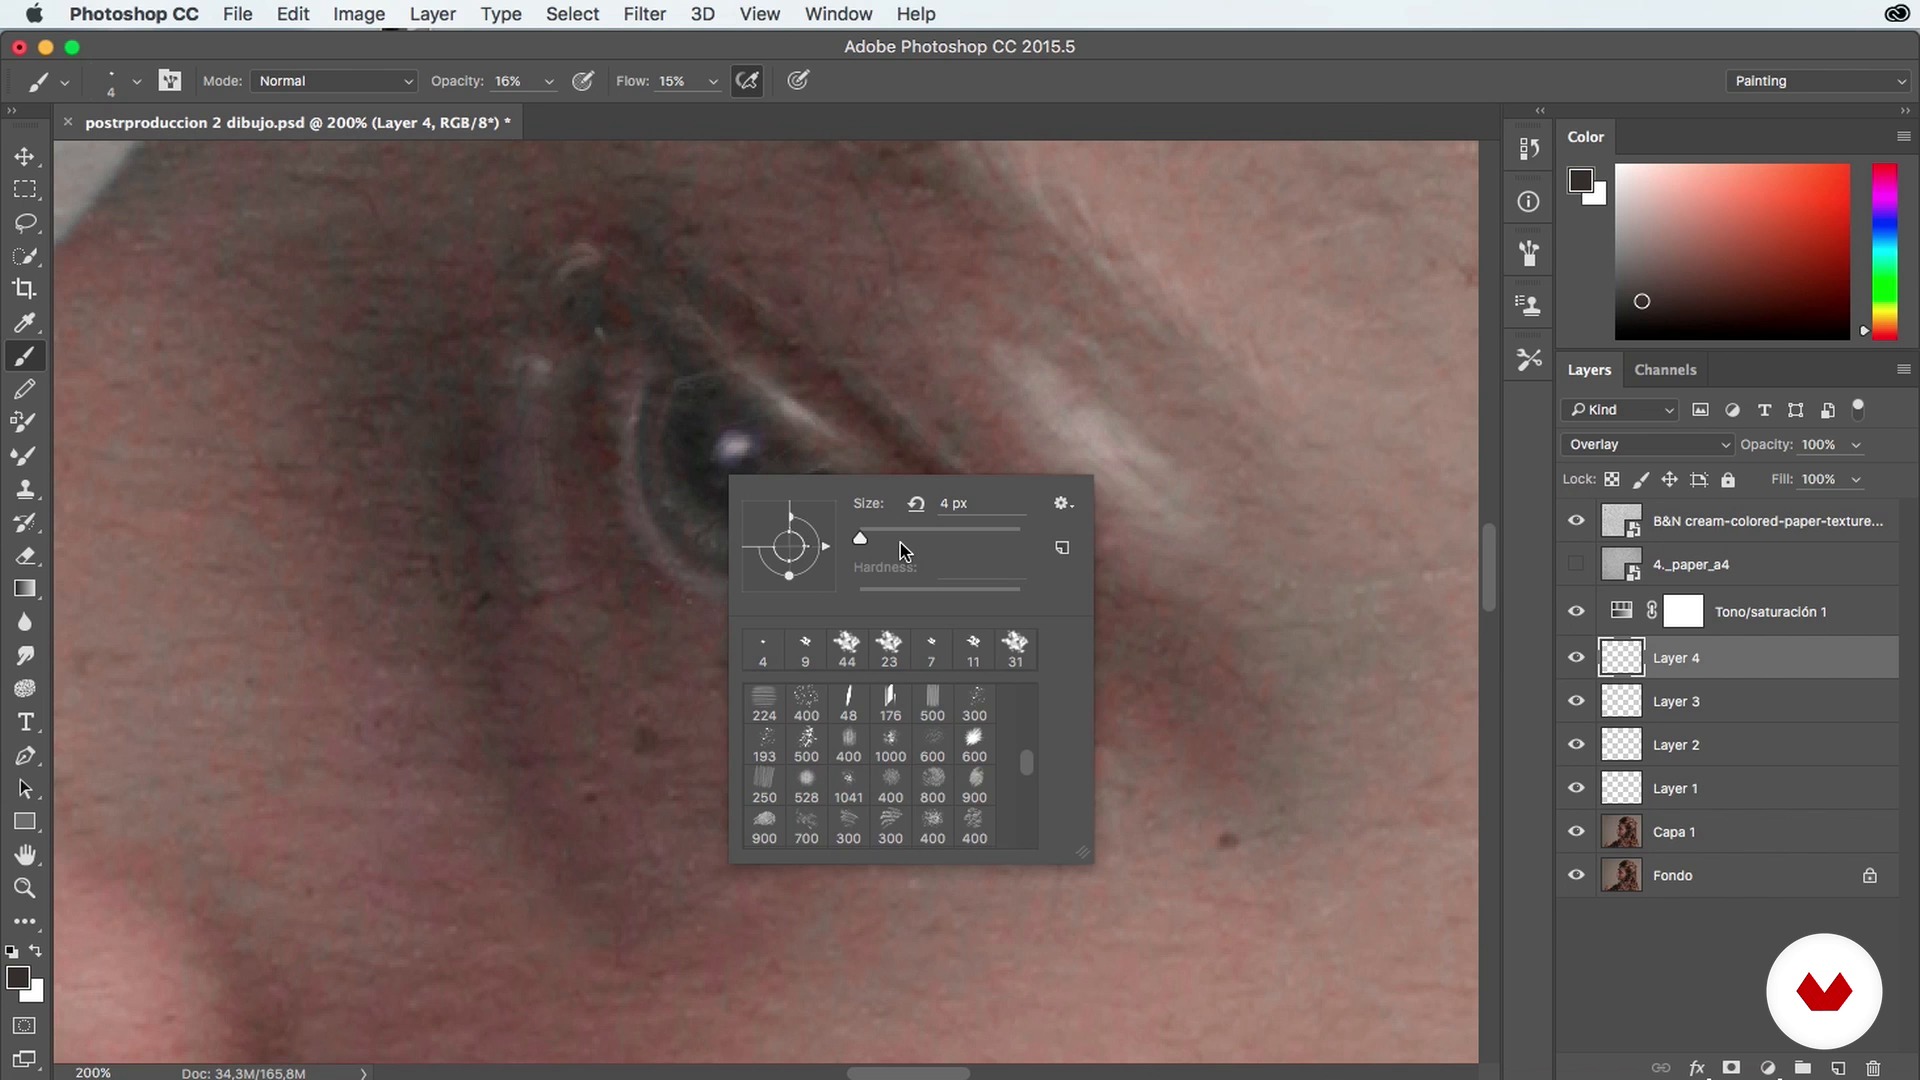
Task: Toggle pressure for opacity button
Action: (x=583, y=81)
